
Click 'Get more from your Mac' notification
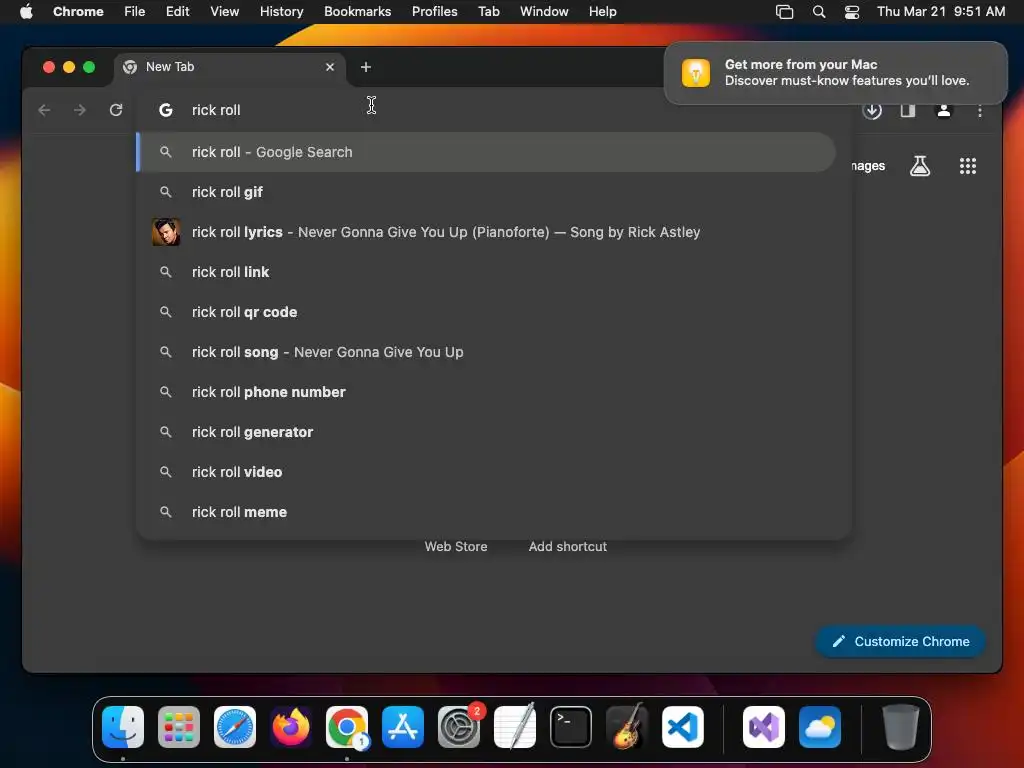tap(835, 72)
